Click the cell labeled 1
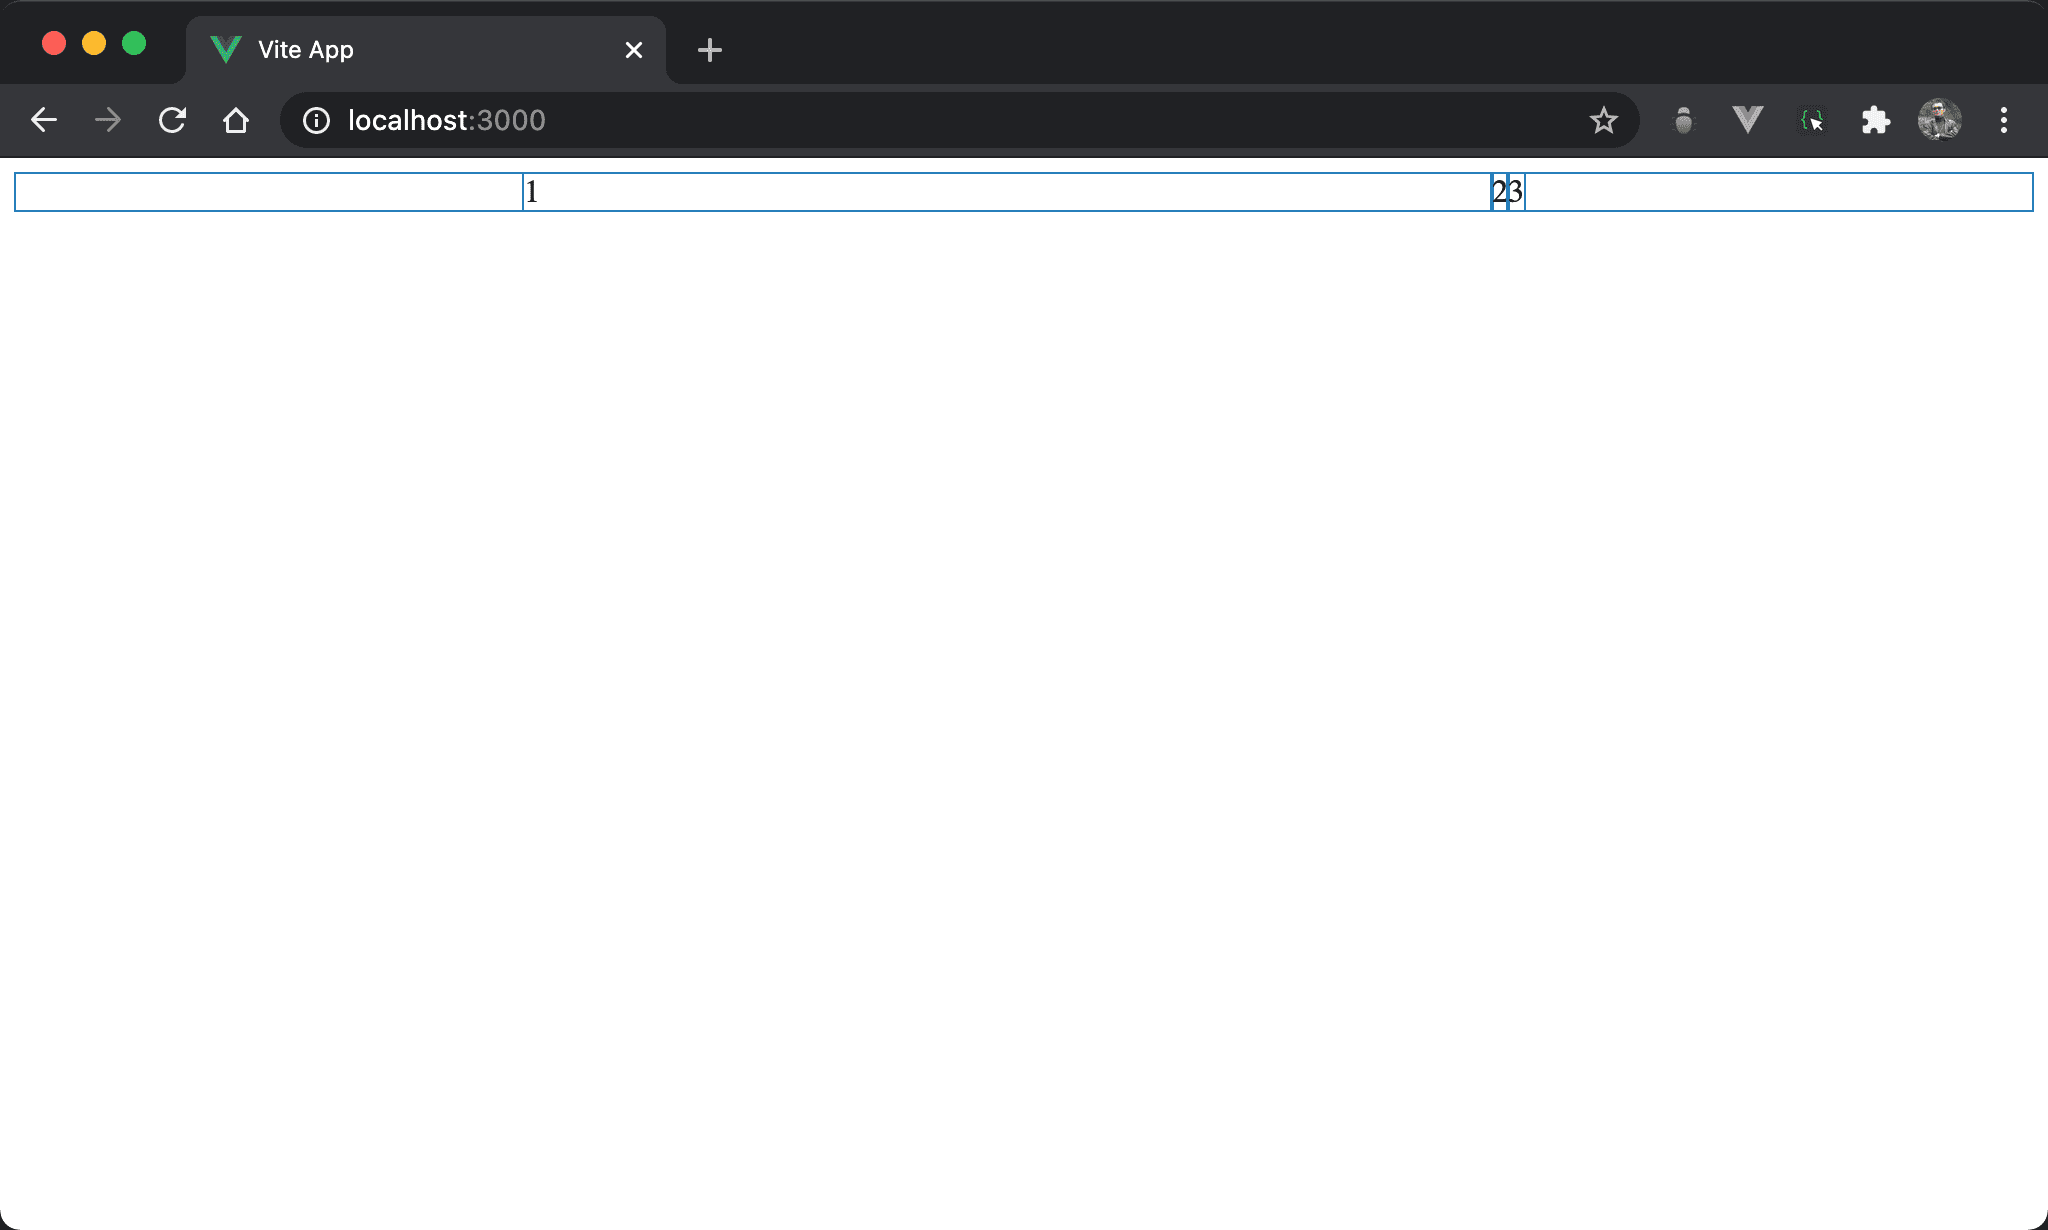The height and width of the screenshot is (1230, 2048). [1005, 192]
